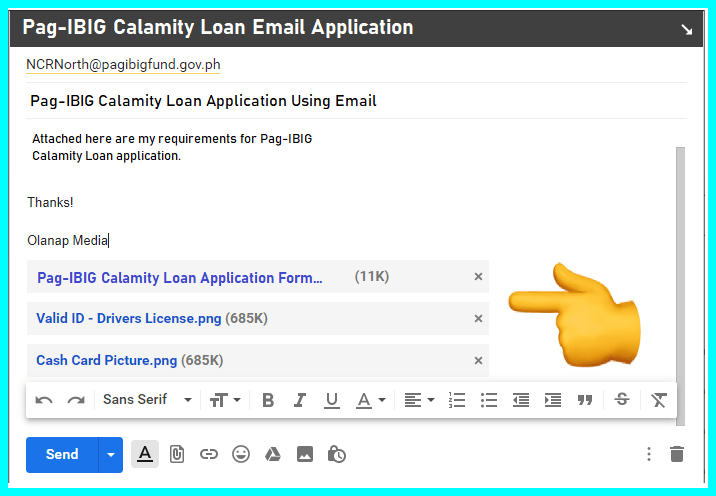The height and width of the screenshot is (496, 716).
Task: Minimize the compose window using the arrow
Action: coord(686,30)
